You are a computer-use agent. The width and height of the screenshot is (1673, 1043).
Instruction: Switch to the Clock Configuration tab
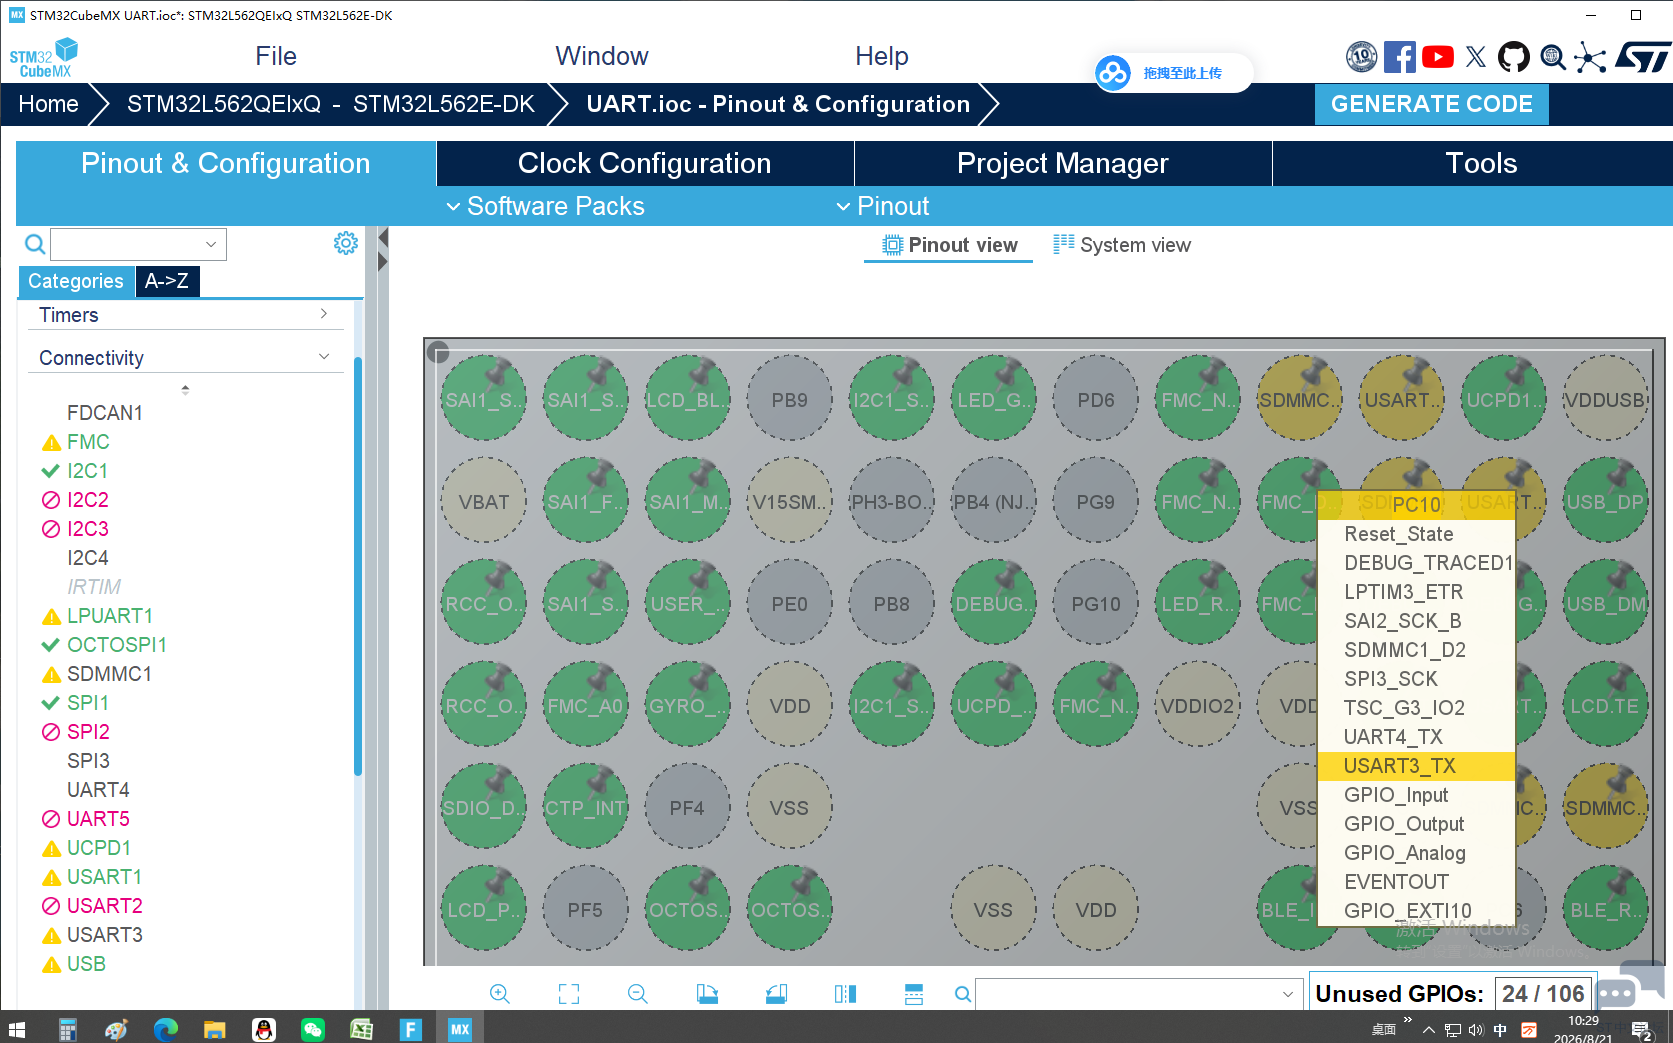coord(645,163)
